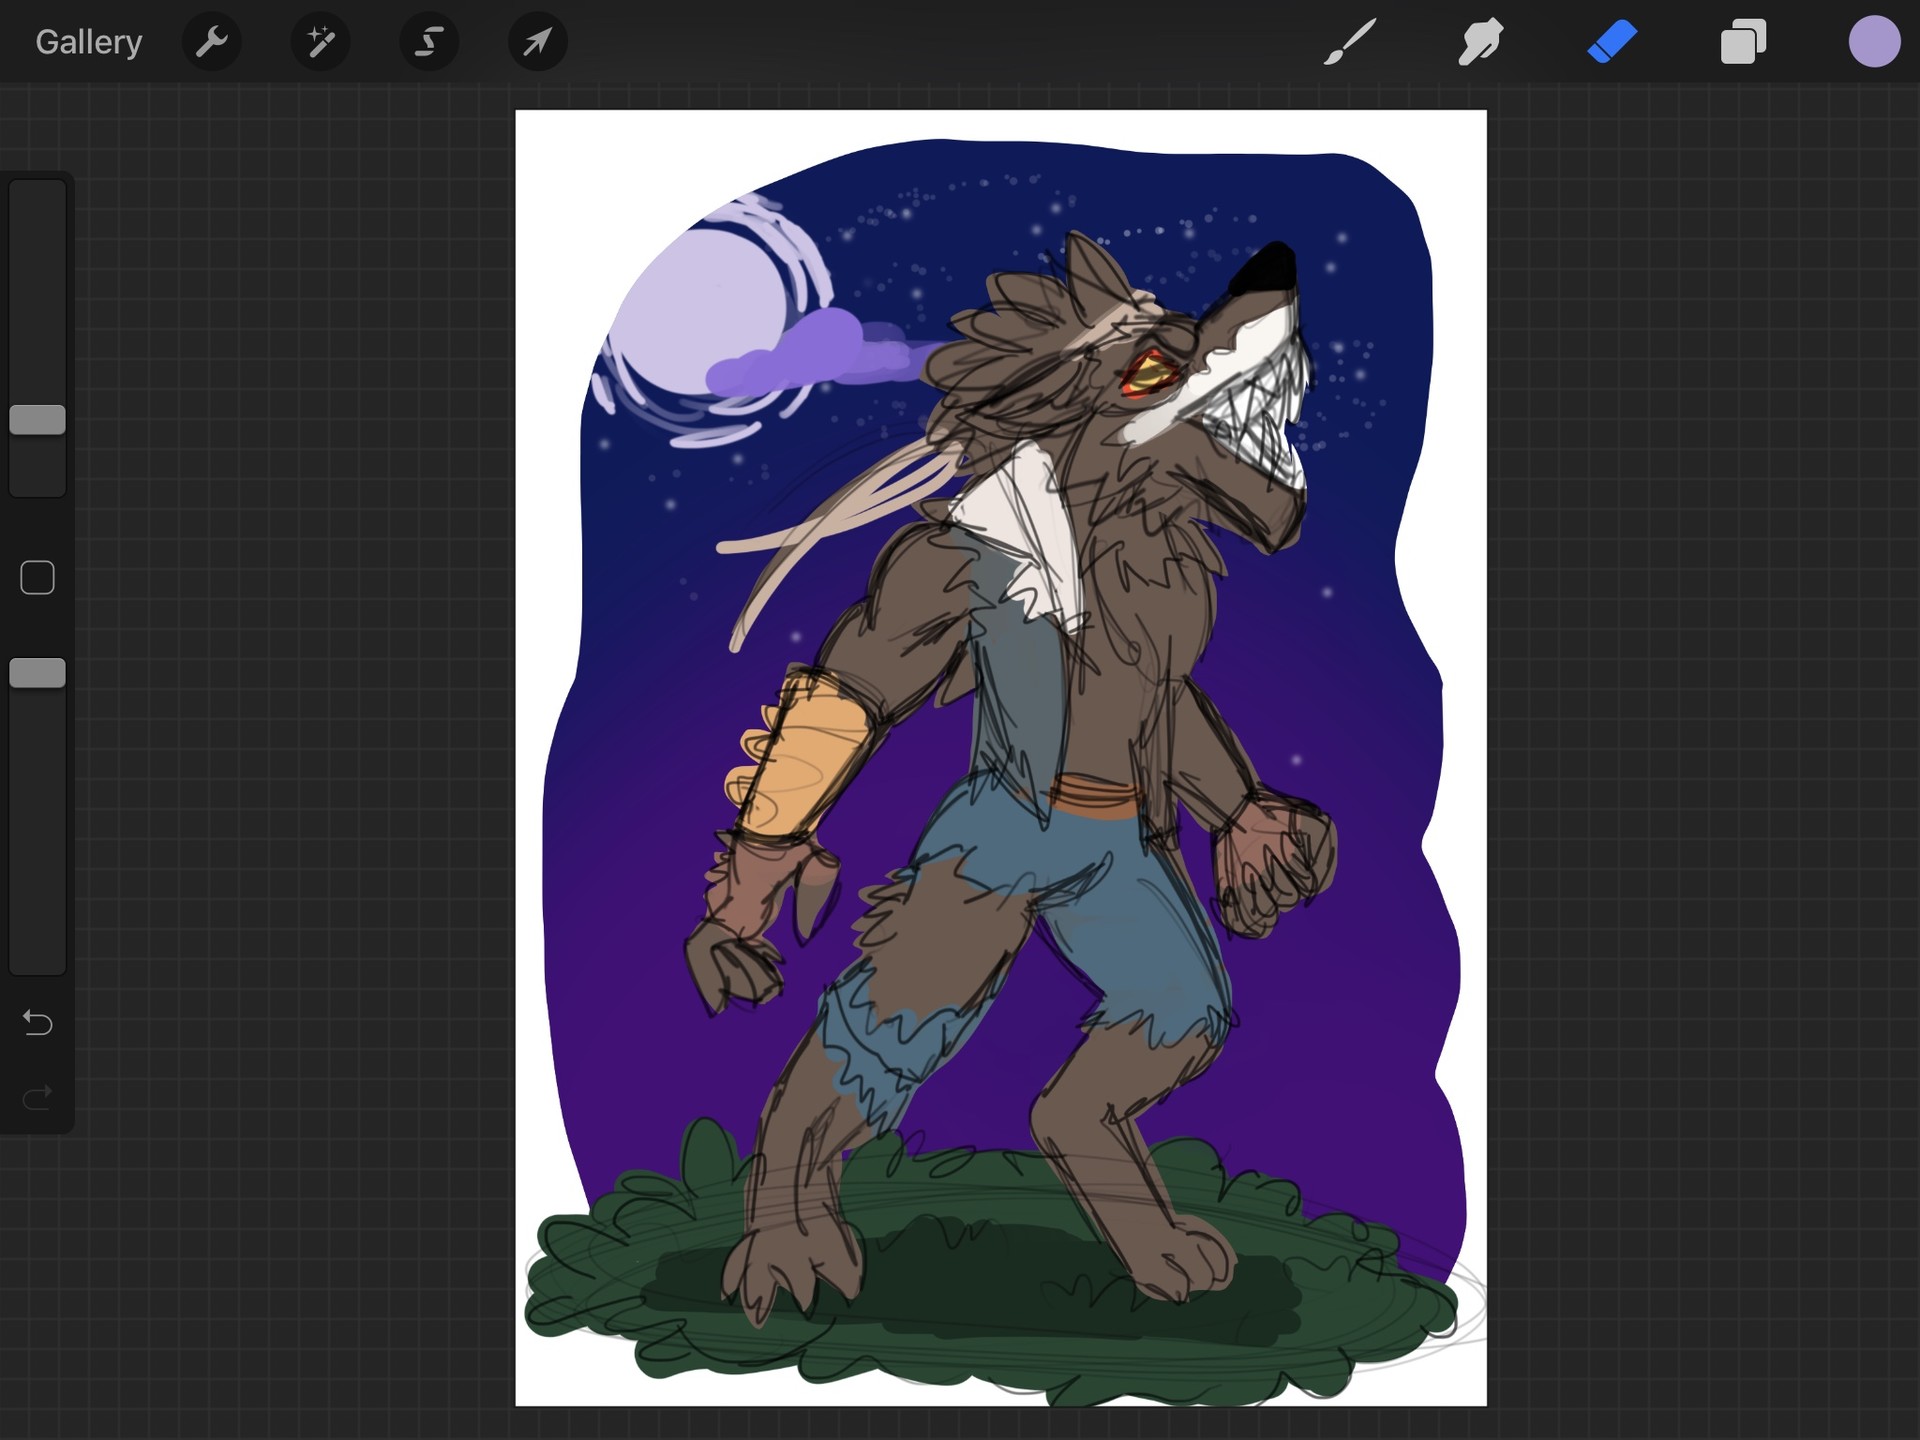This screenshot has width=1920, height=1440.
Task: Open the Layers panel
Action: (1743, 41)
